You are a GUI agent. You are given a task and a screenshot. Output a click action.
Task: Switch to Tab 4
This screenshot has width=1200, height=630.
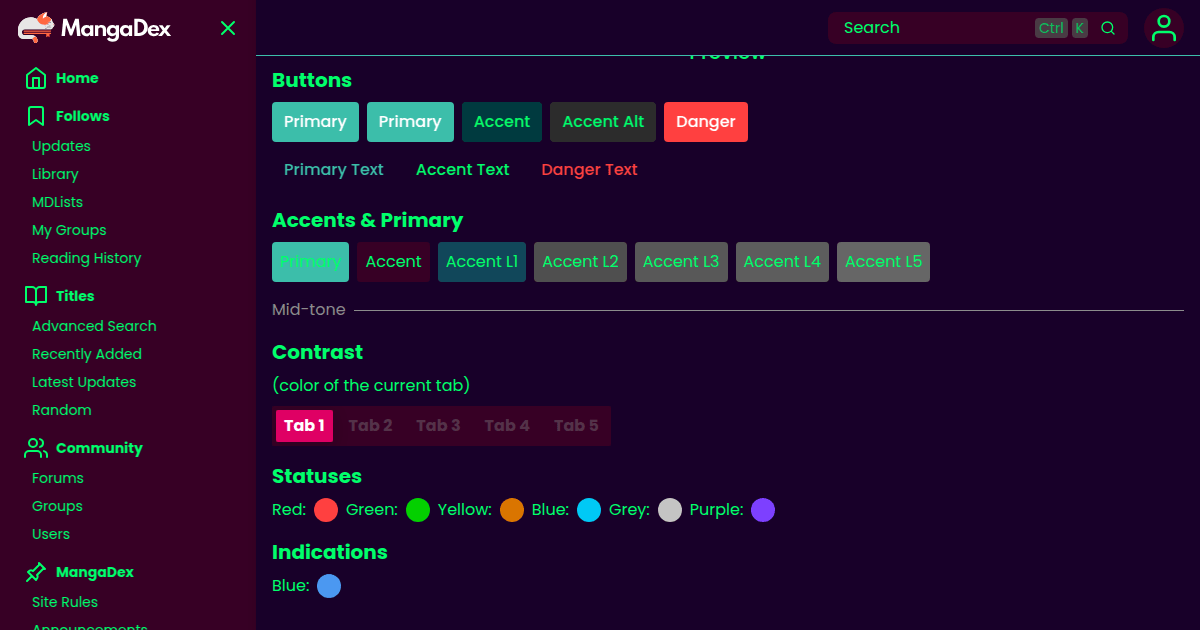click(507, 426)
